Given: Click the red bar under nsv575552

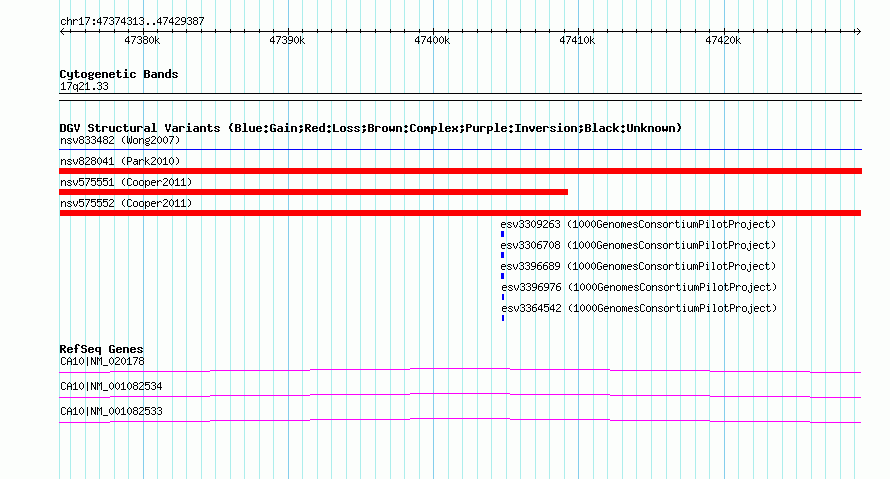Looking at the screenshot, I should click(x=460, y=213).
